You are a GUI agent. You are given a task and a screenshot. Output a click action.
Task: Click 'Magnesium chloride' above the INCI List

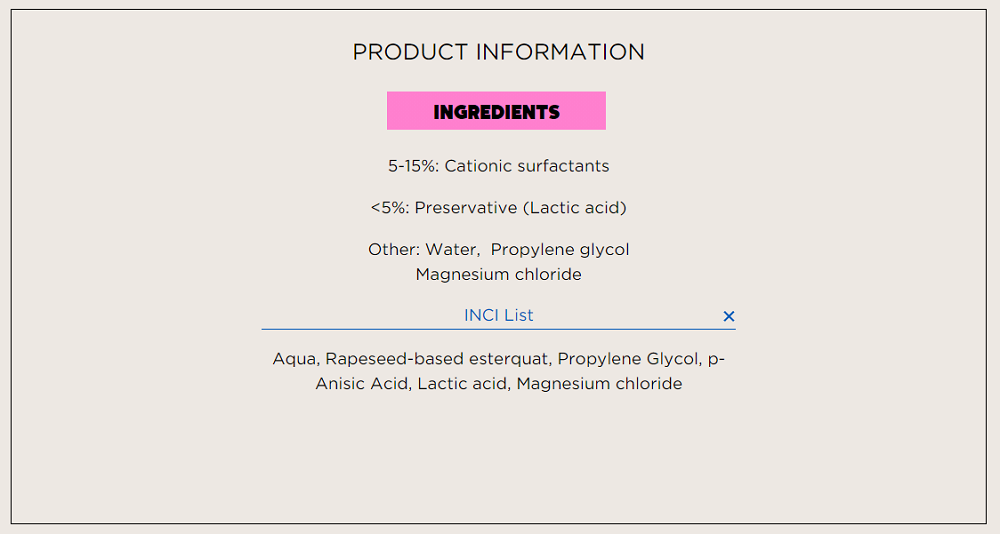pyautogui.click(x=499, y=274)
